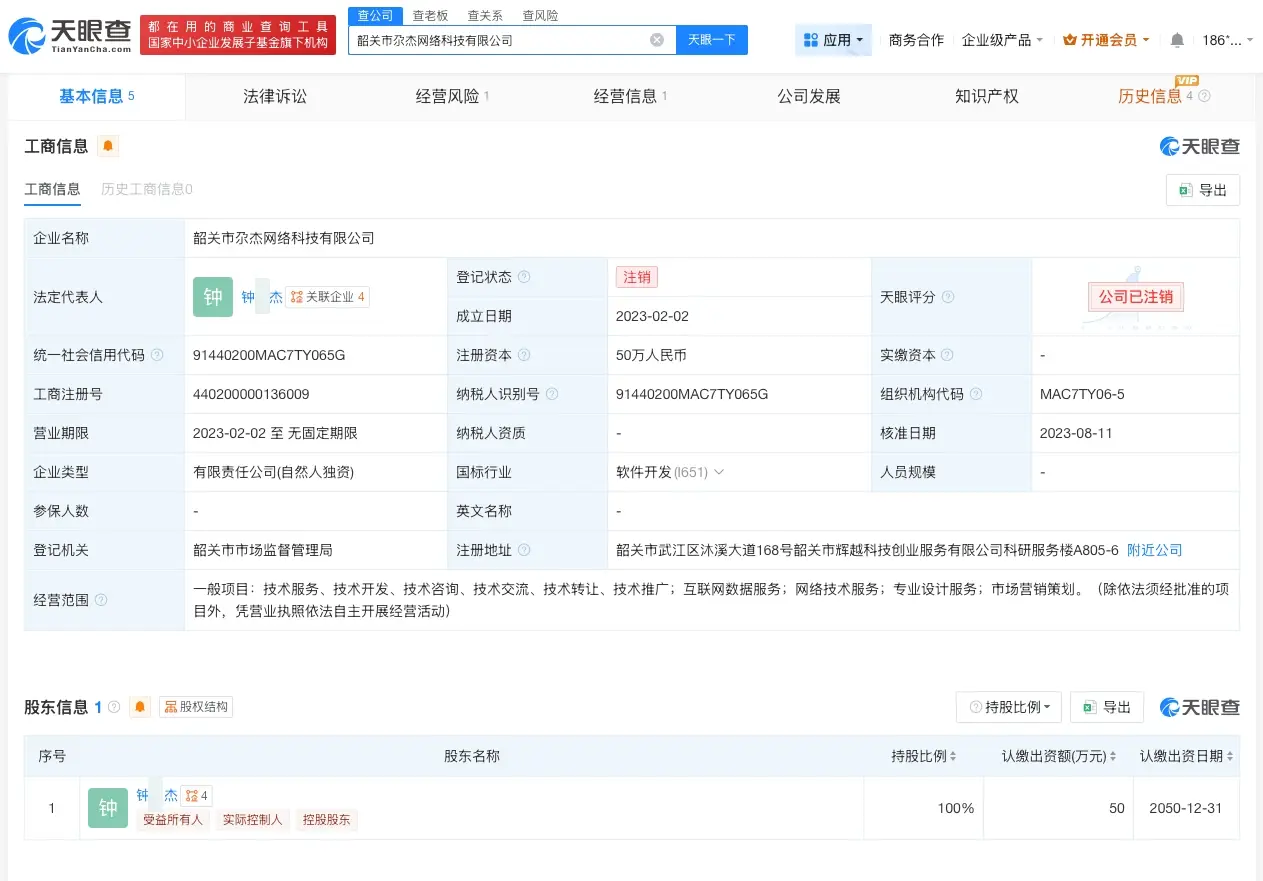Select the 工商信息 sub-tab
Image resolution: width=1263 pixels, height=881 pixels.
pyautogui.click(x=52, y=189)
